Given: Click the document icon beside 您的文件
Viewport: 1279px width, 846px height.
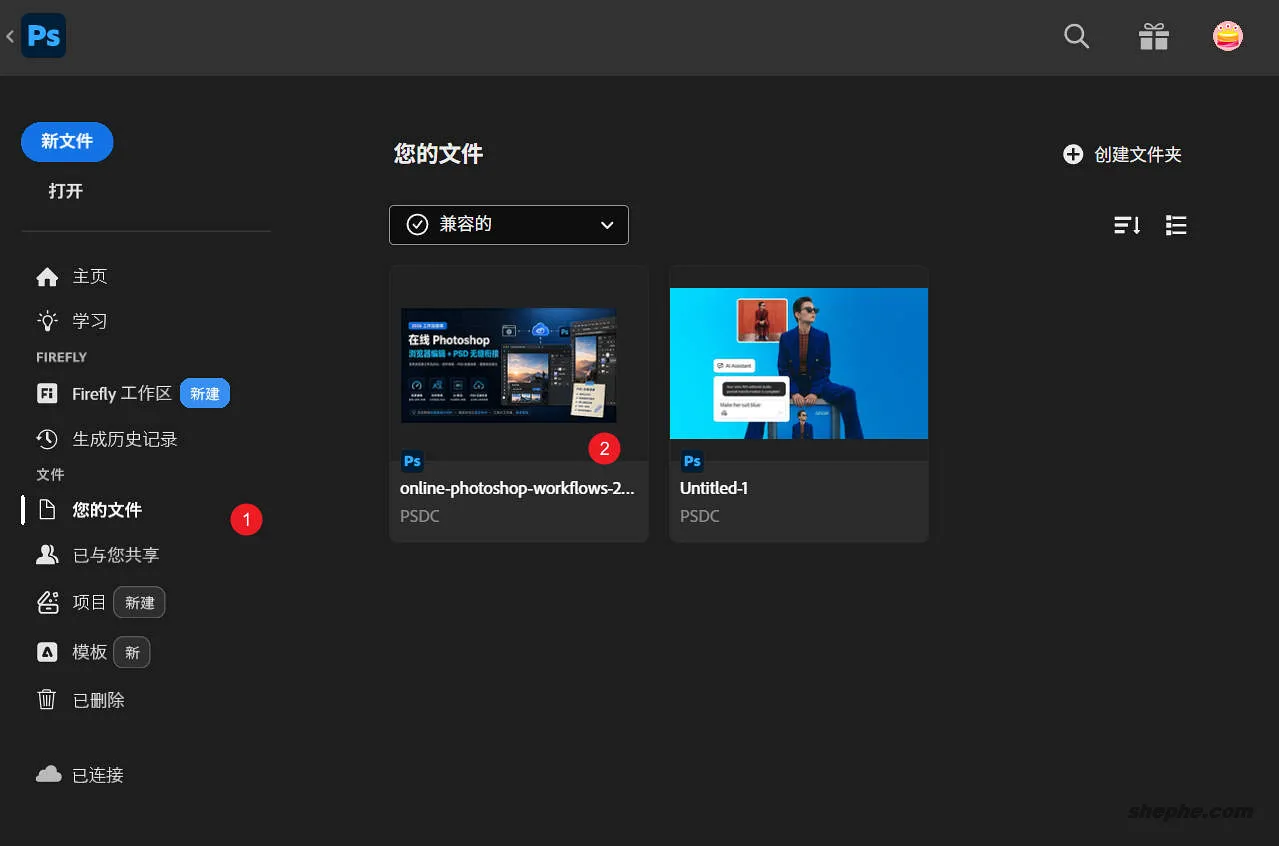Looking at the screenshot, I should [x=47, y=510].
